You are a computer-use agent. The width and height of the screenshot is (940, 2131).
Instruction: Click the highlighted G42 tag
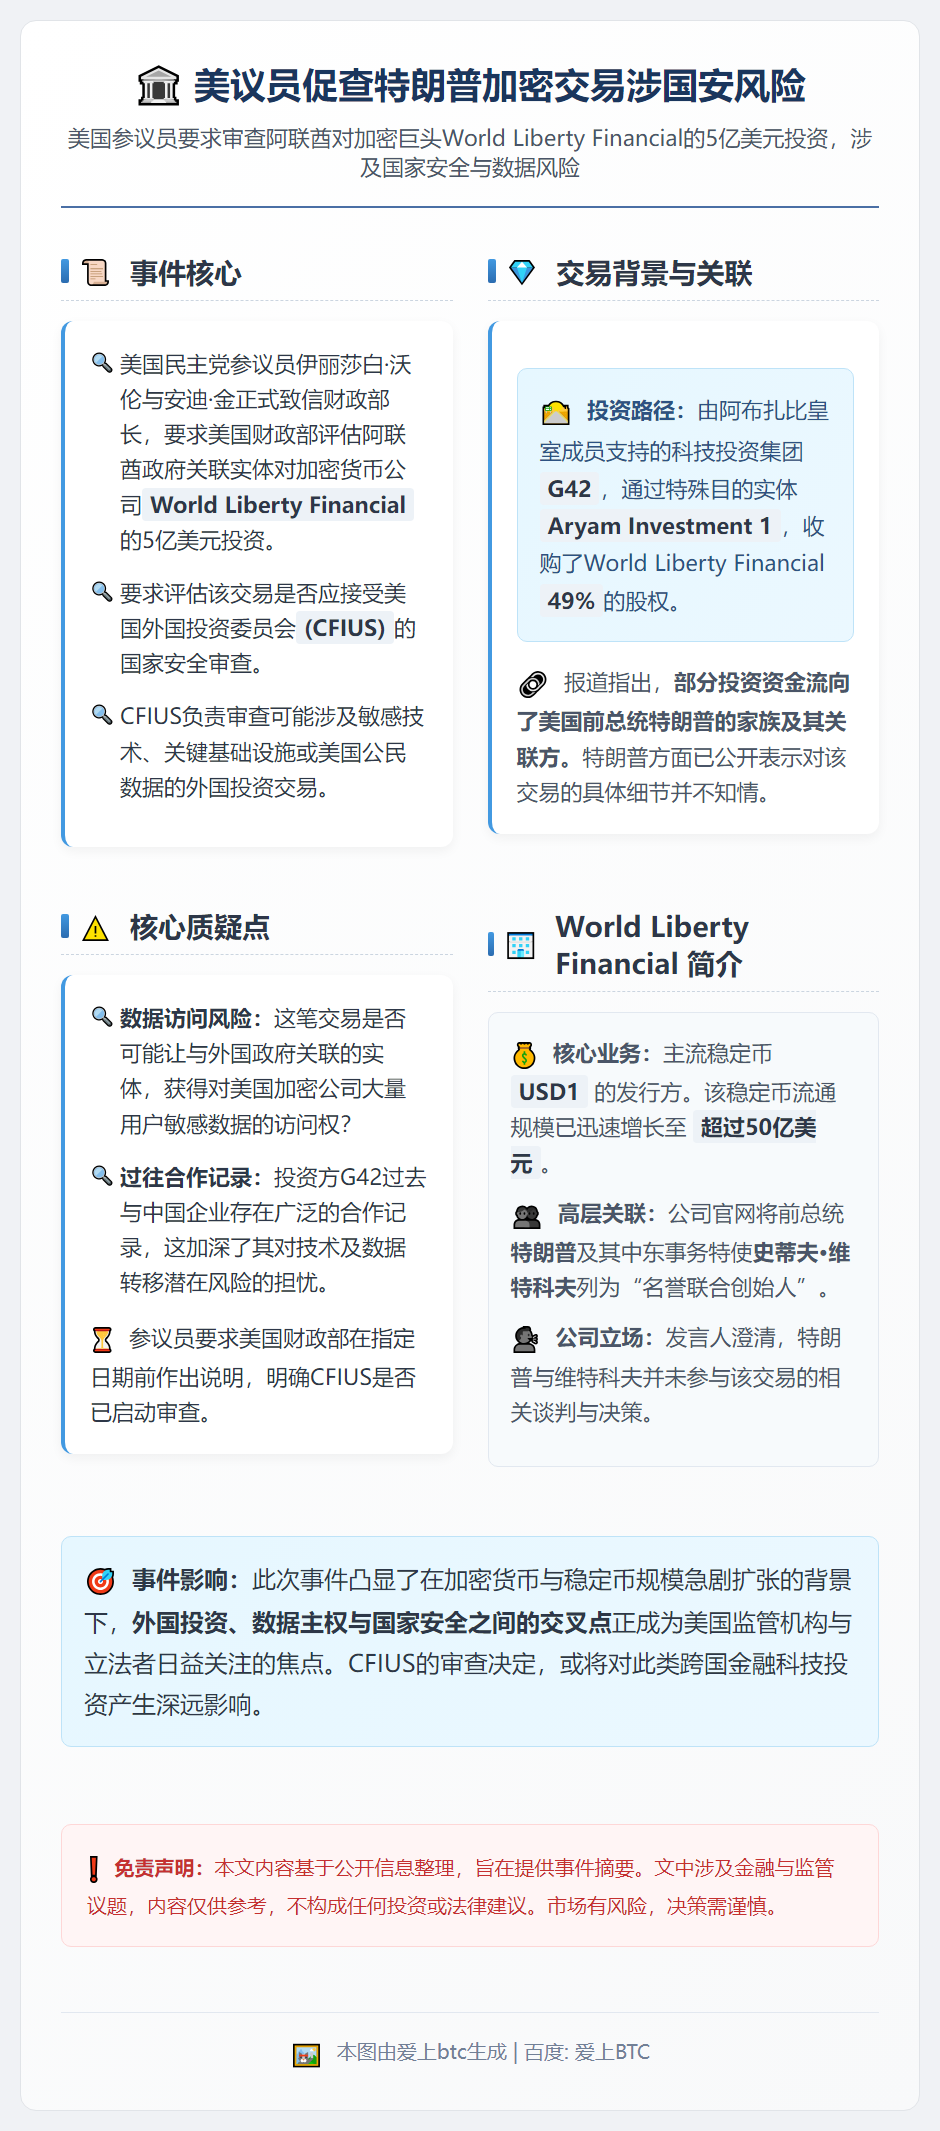click(x=569, y=489)
